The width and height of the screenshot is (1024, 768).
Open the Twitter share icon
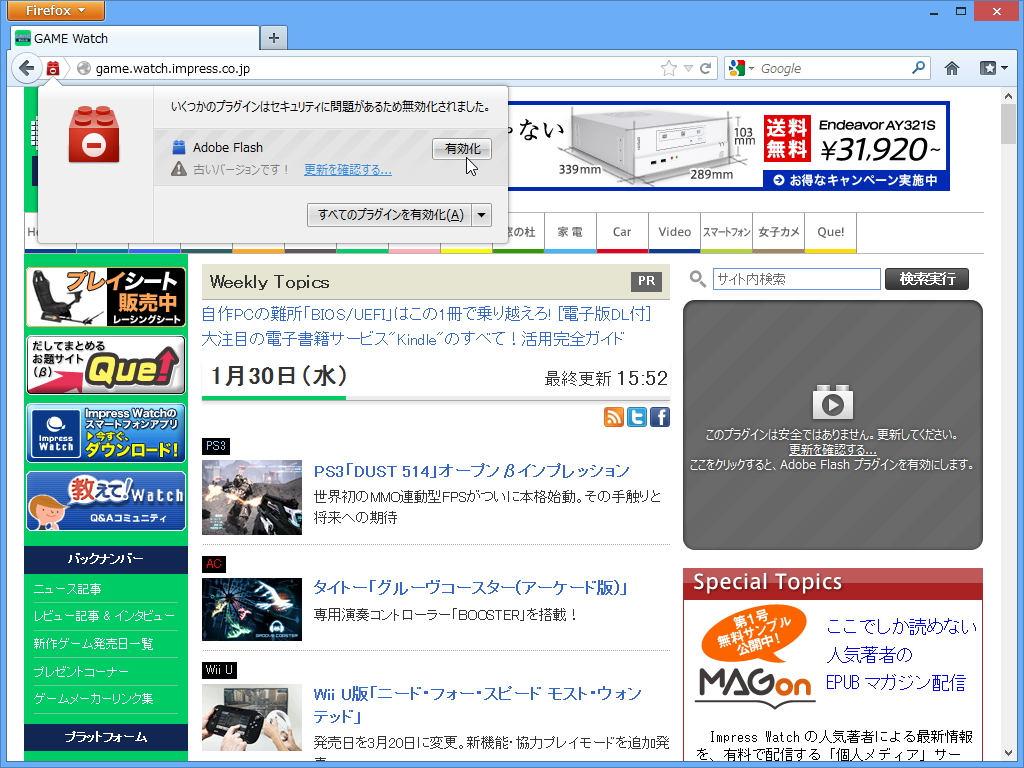pos(637,417)
